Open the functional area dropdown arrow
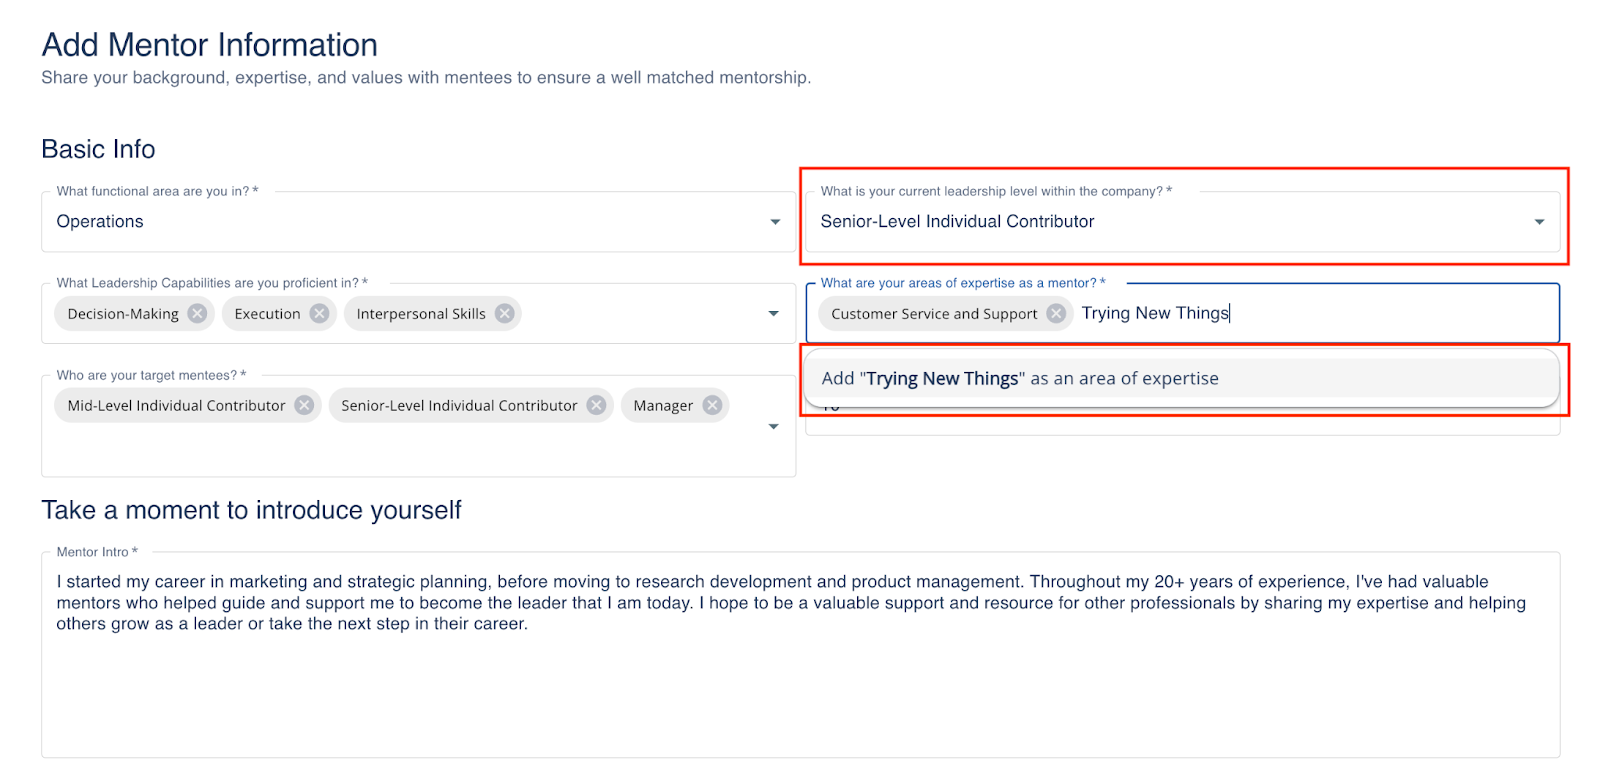This screenshot has height=775, width=1600. 775,222
